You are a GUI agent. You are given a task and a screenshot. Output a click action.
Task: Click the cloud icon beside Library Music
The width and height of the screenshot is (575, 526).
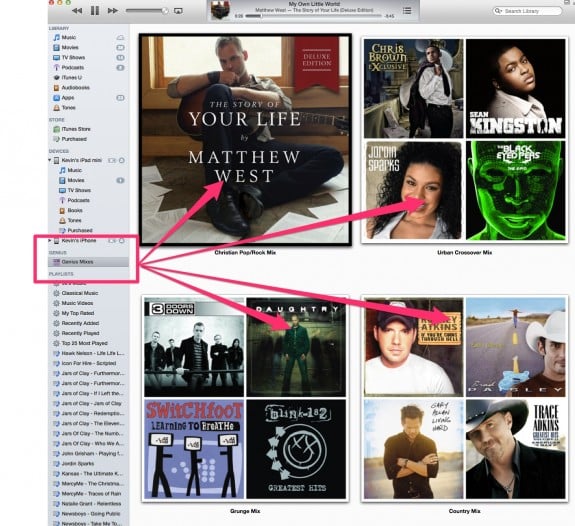coord(120,37)
